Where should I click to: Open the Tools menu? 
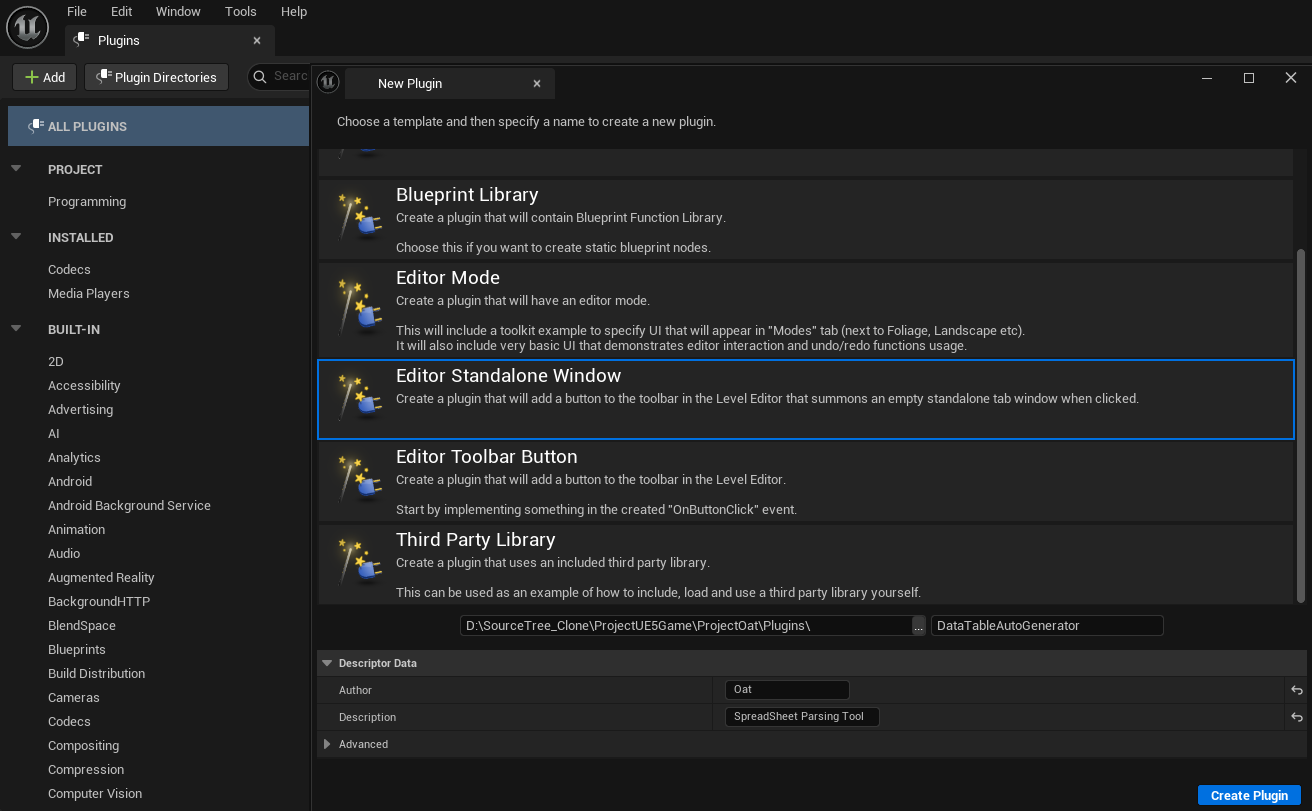pos(241,11)
